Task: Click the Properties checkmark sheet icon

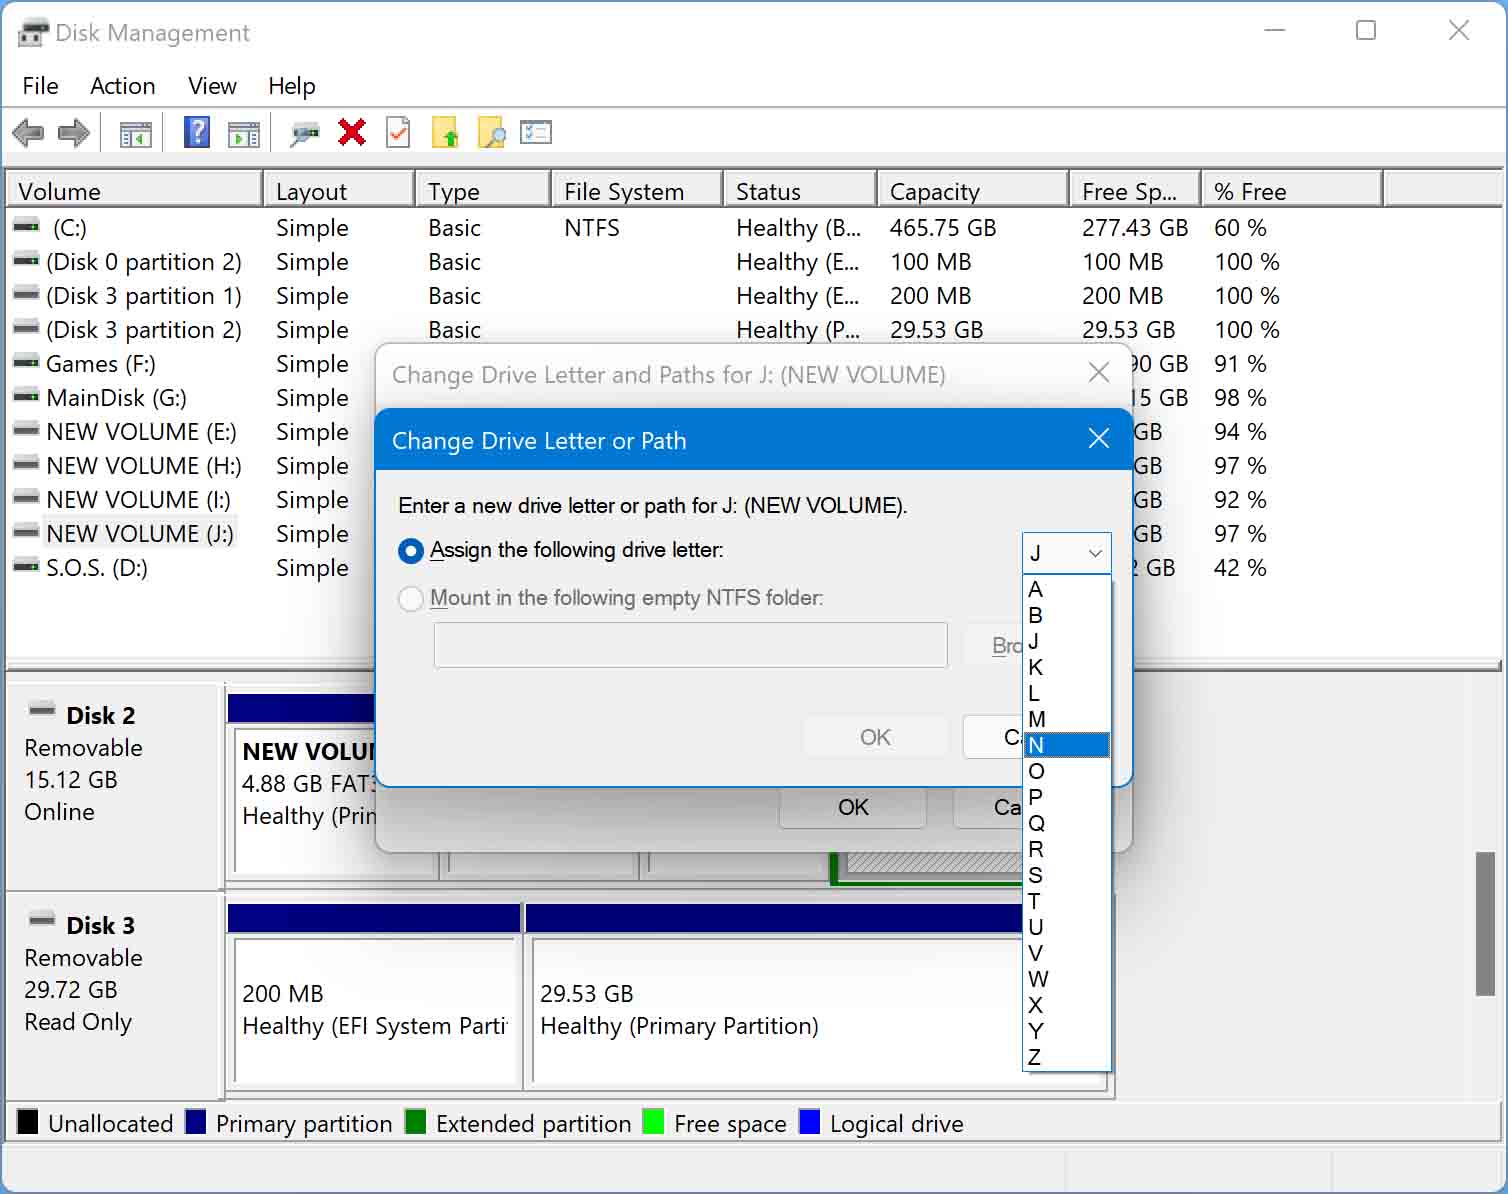Action: point(398,132)
